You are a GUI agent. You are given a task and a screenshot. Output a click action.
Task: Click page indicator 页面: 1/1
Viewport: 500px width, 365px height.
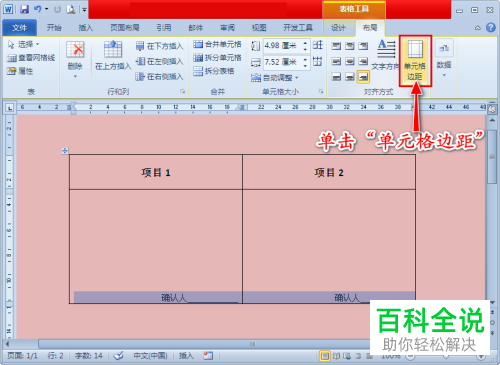(x=22, y=356)
